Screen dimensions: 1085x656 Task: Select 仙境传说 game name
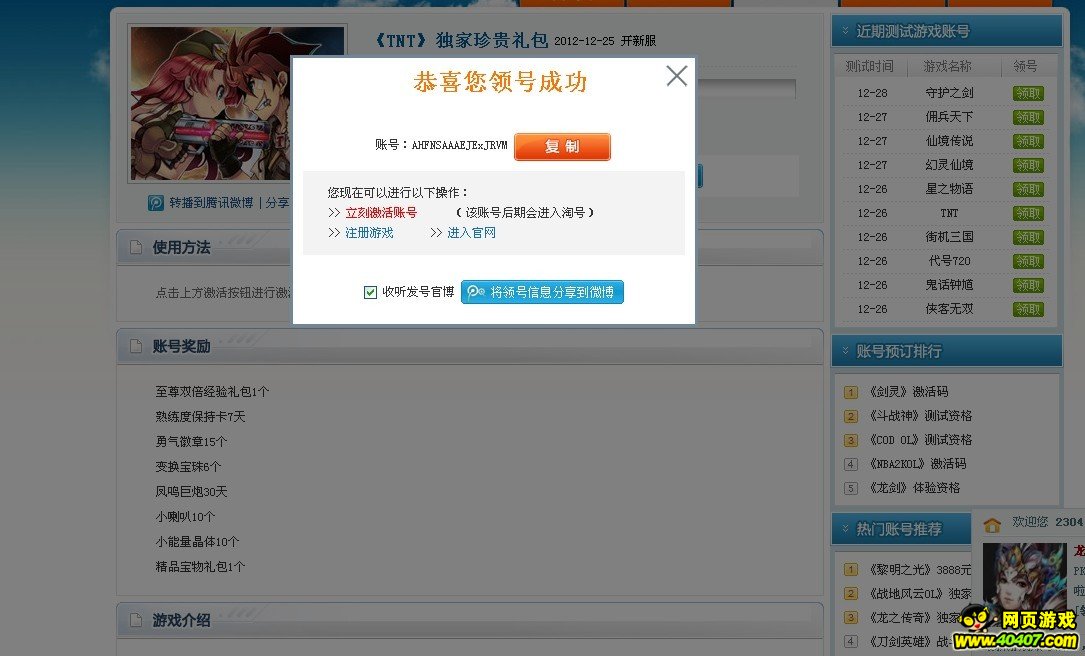pyautogui.click(x=949, y=140)
